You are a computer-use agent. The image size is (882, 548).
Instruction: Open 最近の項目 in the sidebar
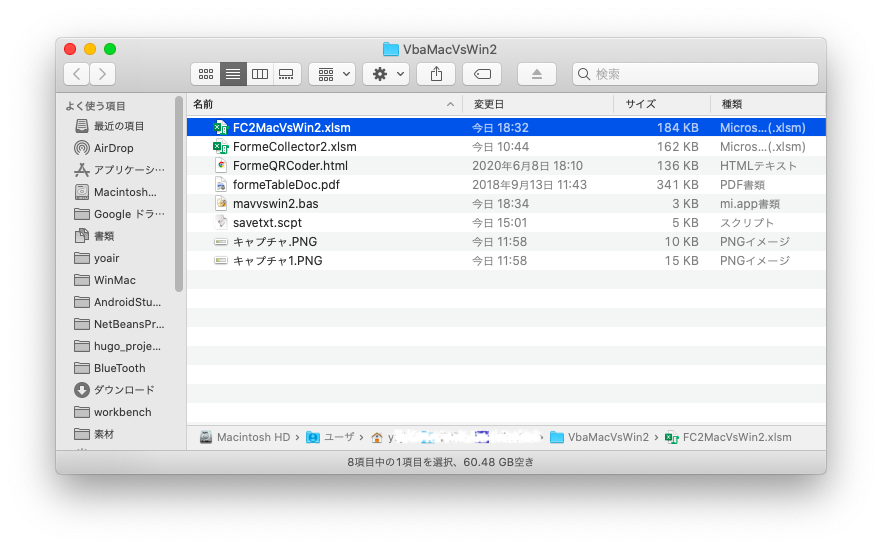118,126
